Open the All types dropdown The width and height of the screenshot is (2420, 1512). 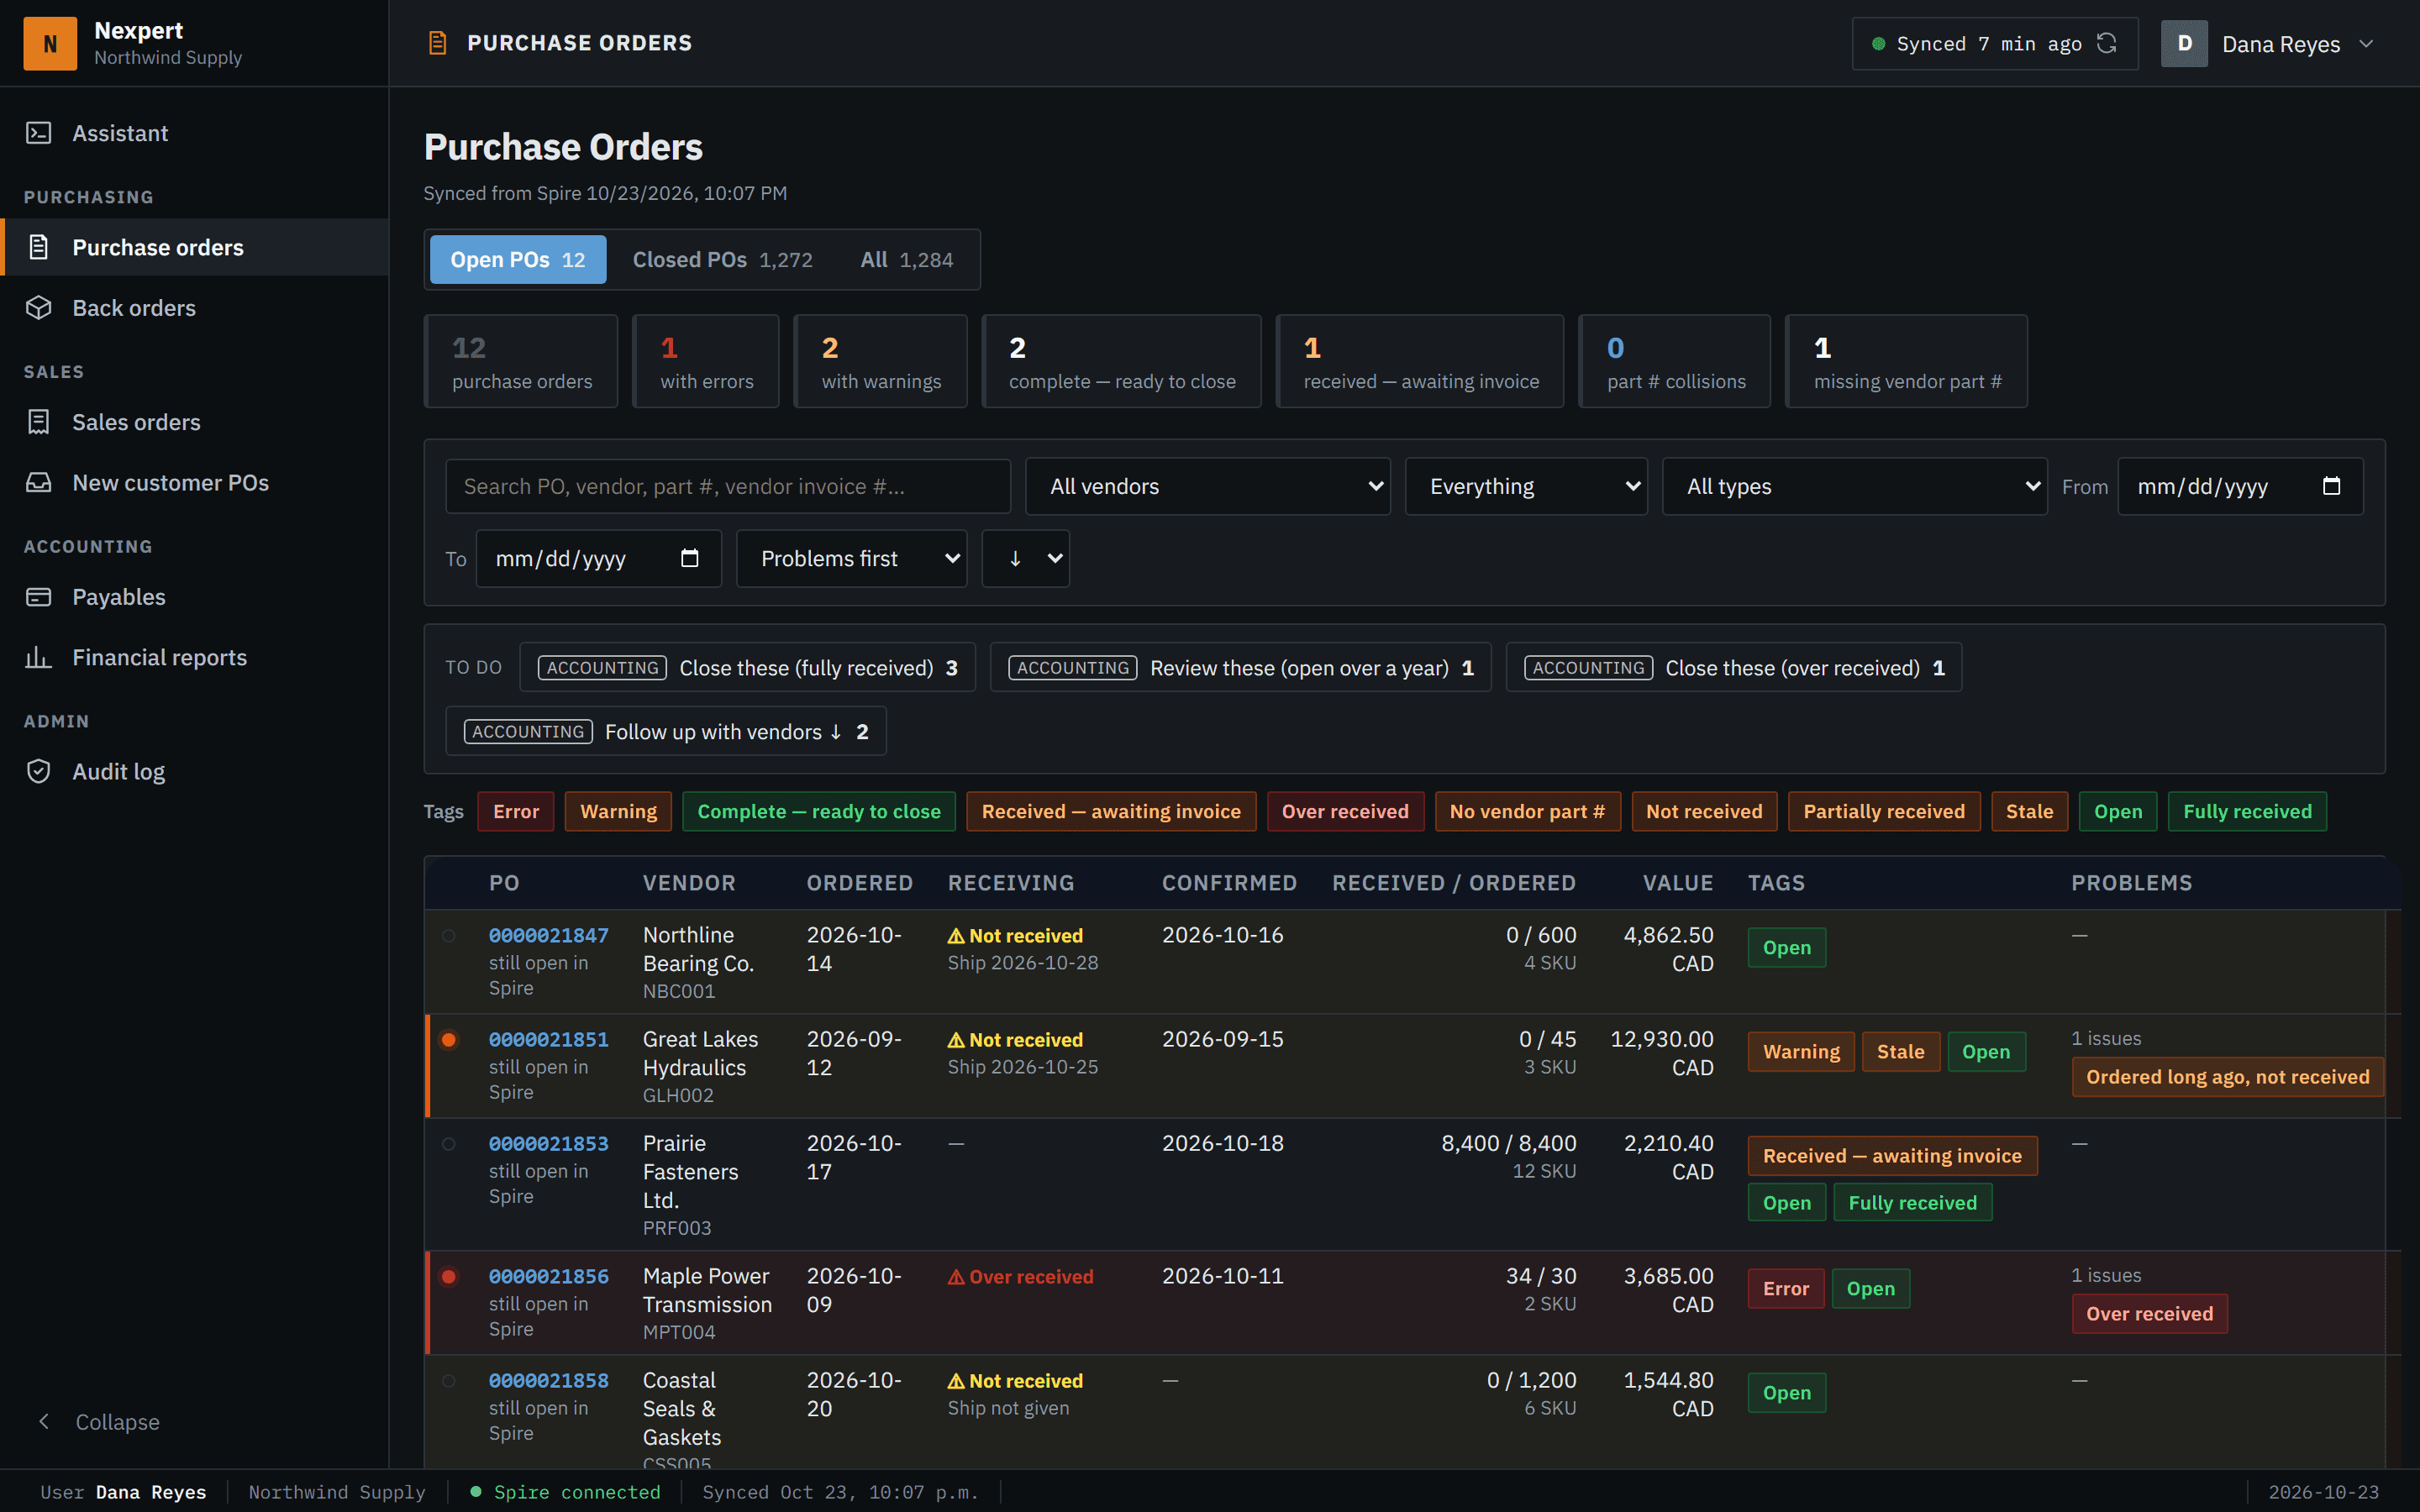1855,486
